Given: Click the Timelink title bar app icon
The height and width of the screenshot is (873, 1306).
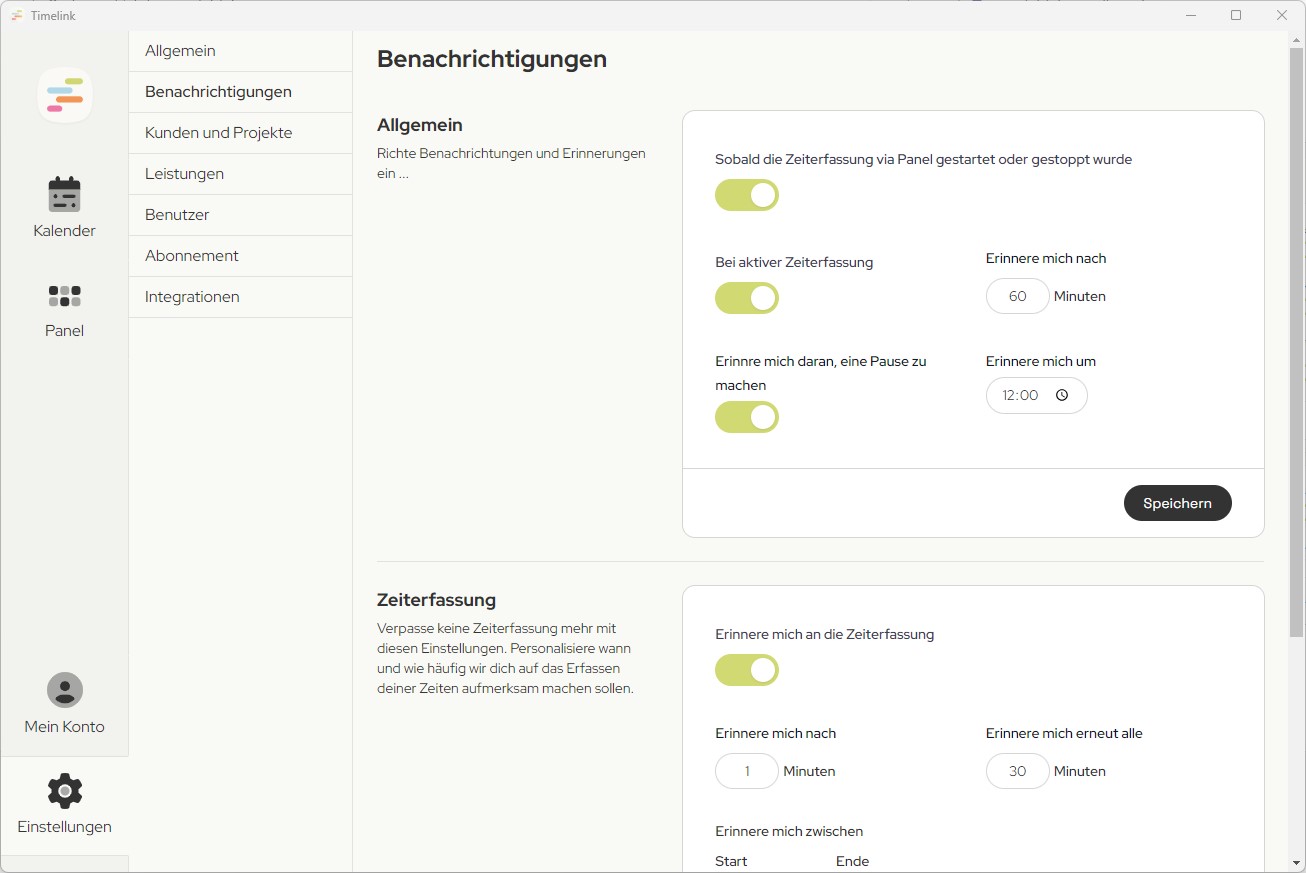Looking at the screenshot, I should click(x=17, y=15).
